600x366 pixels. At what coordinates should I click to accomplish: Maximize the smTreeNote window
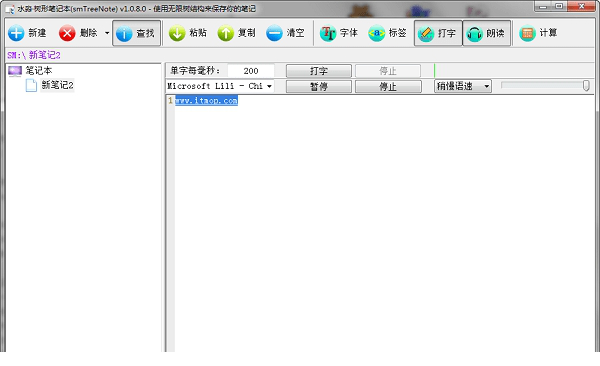[x=559, y=6]
